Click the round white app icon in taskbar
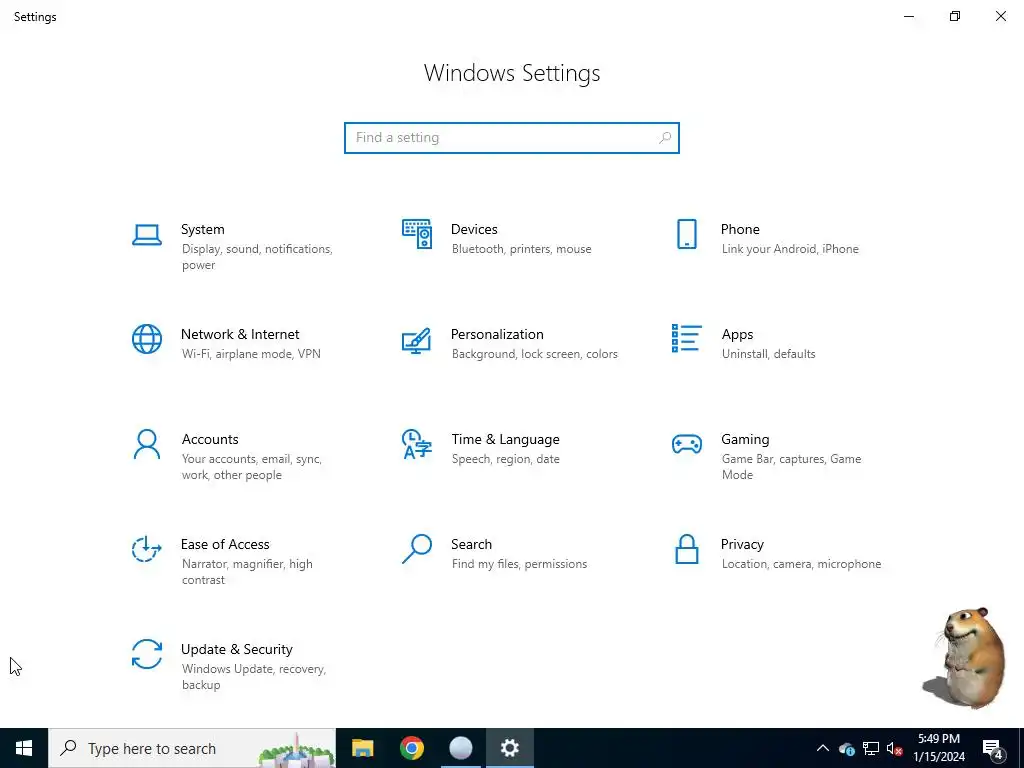The width and height of the screenshot is (1024, 768). click(x=460, y=748)
